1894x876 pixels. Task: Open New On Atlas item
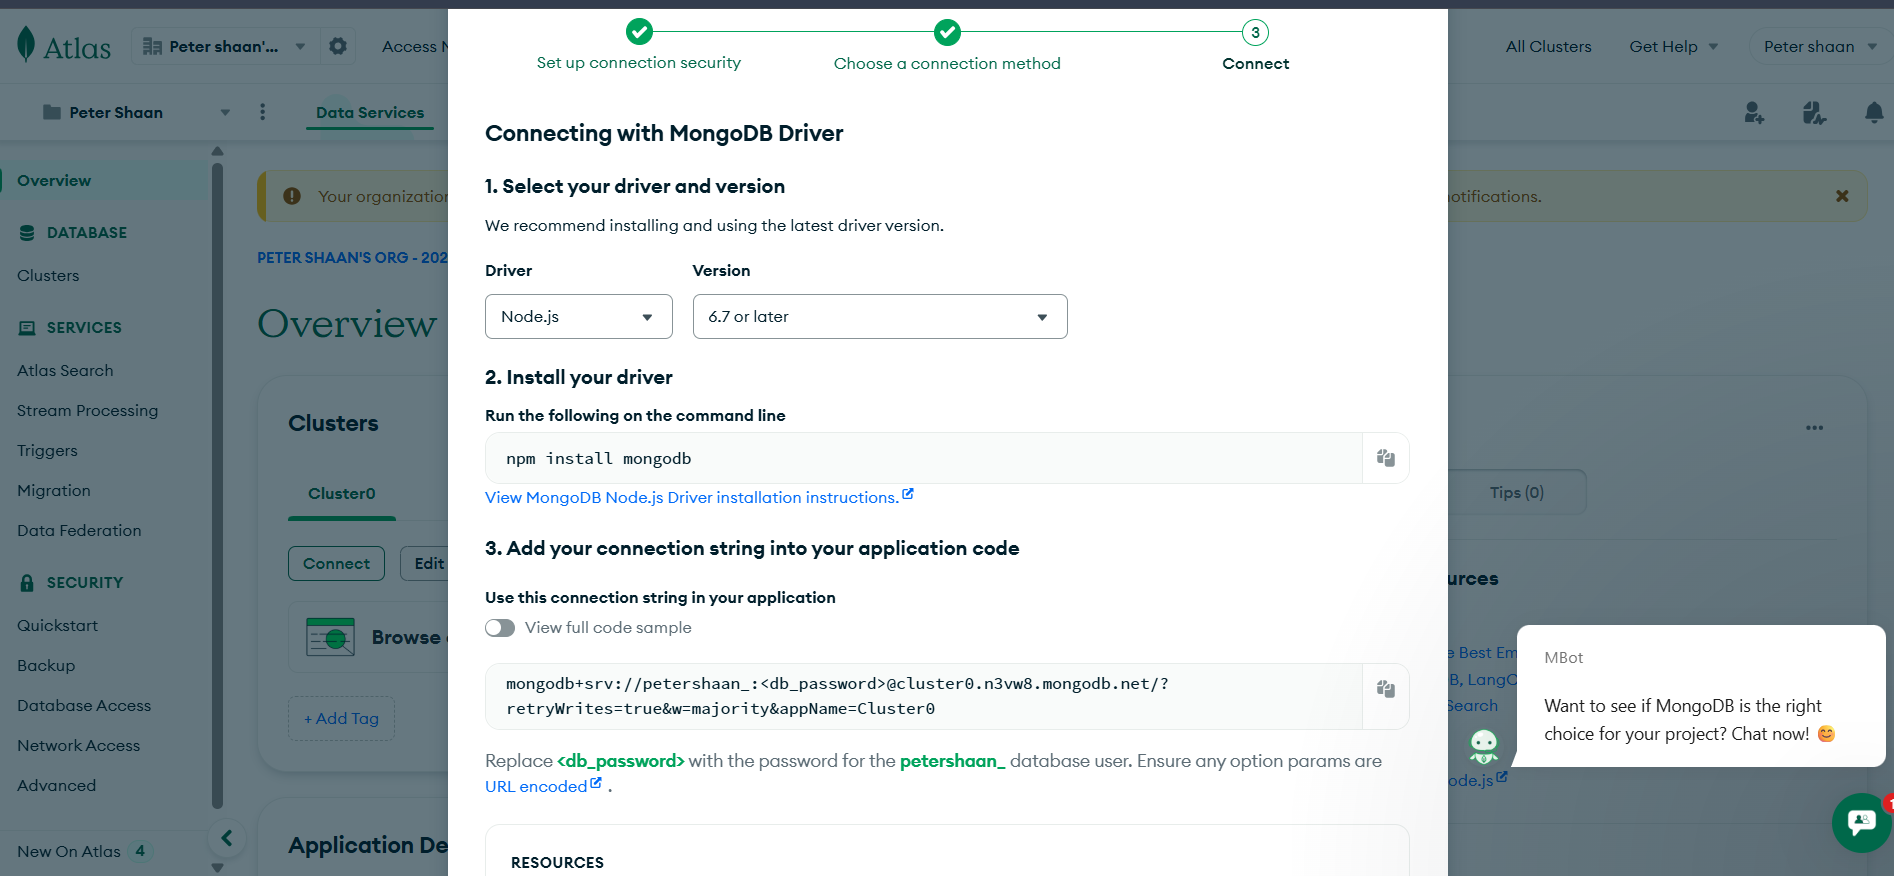click(84, 851)
